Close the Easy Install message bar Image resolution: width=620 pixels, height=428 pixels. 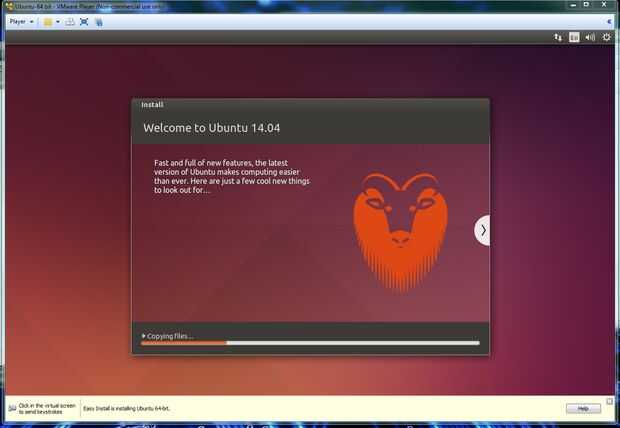click(609, 401)
